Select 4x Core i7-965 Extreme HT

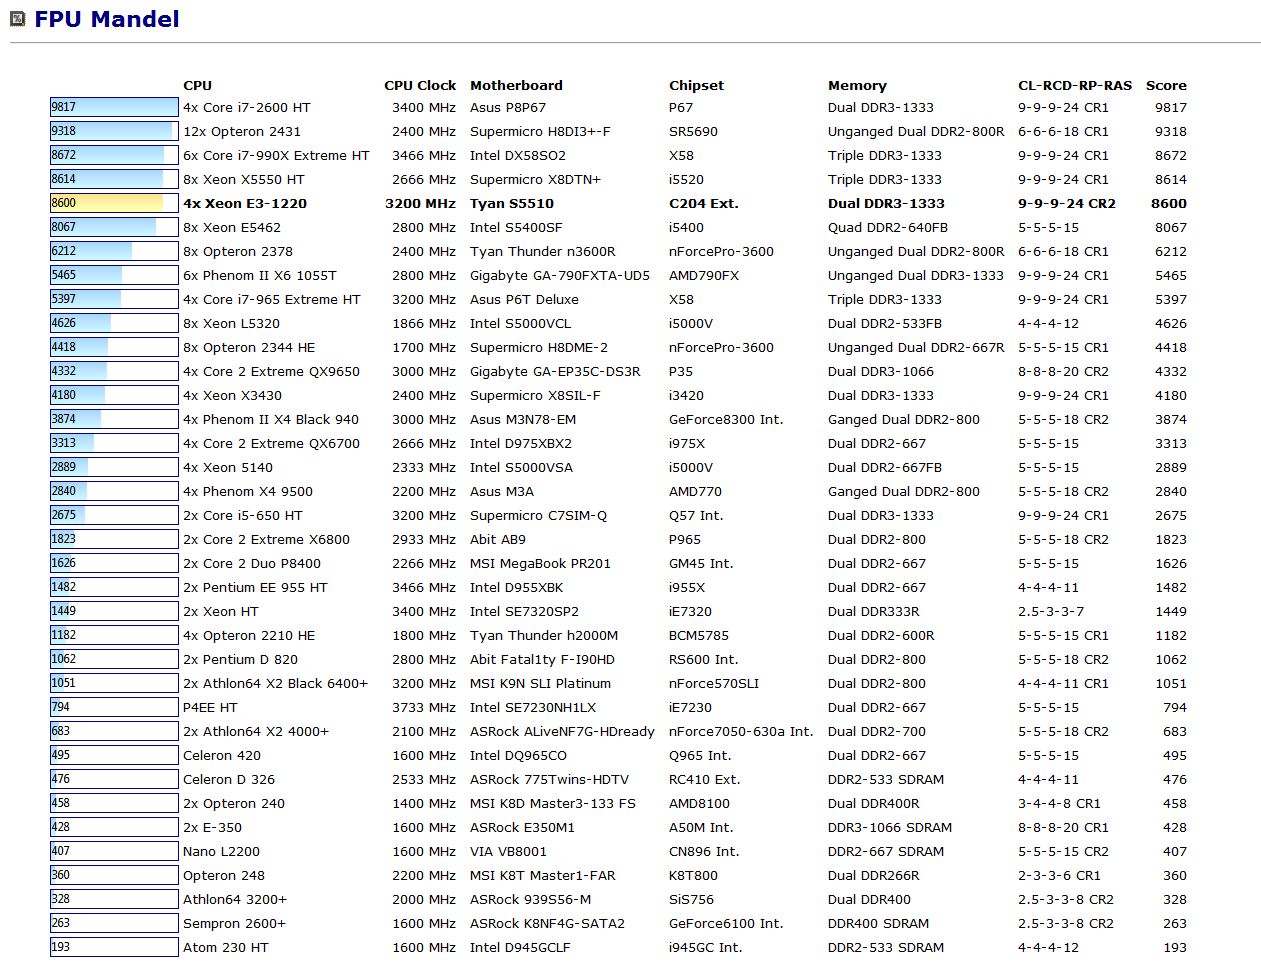(x=271, y=300)
